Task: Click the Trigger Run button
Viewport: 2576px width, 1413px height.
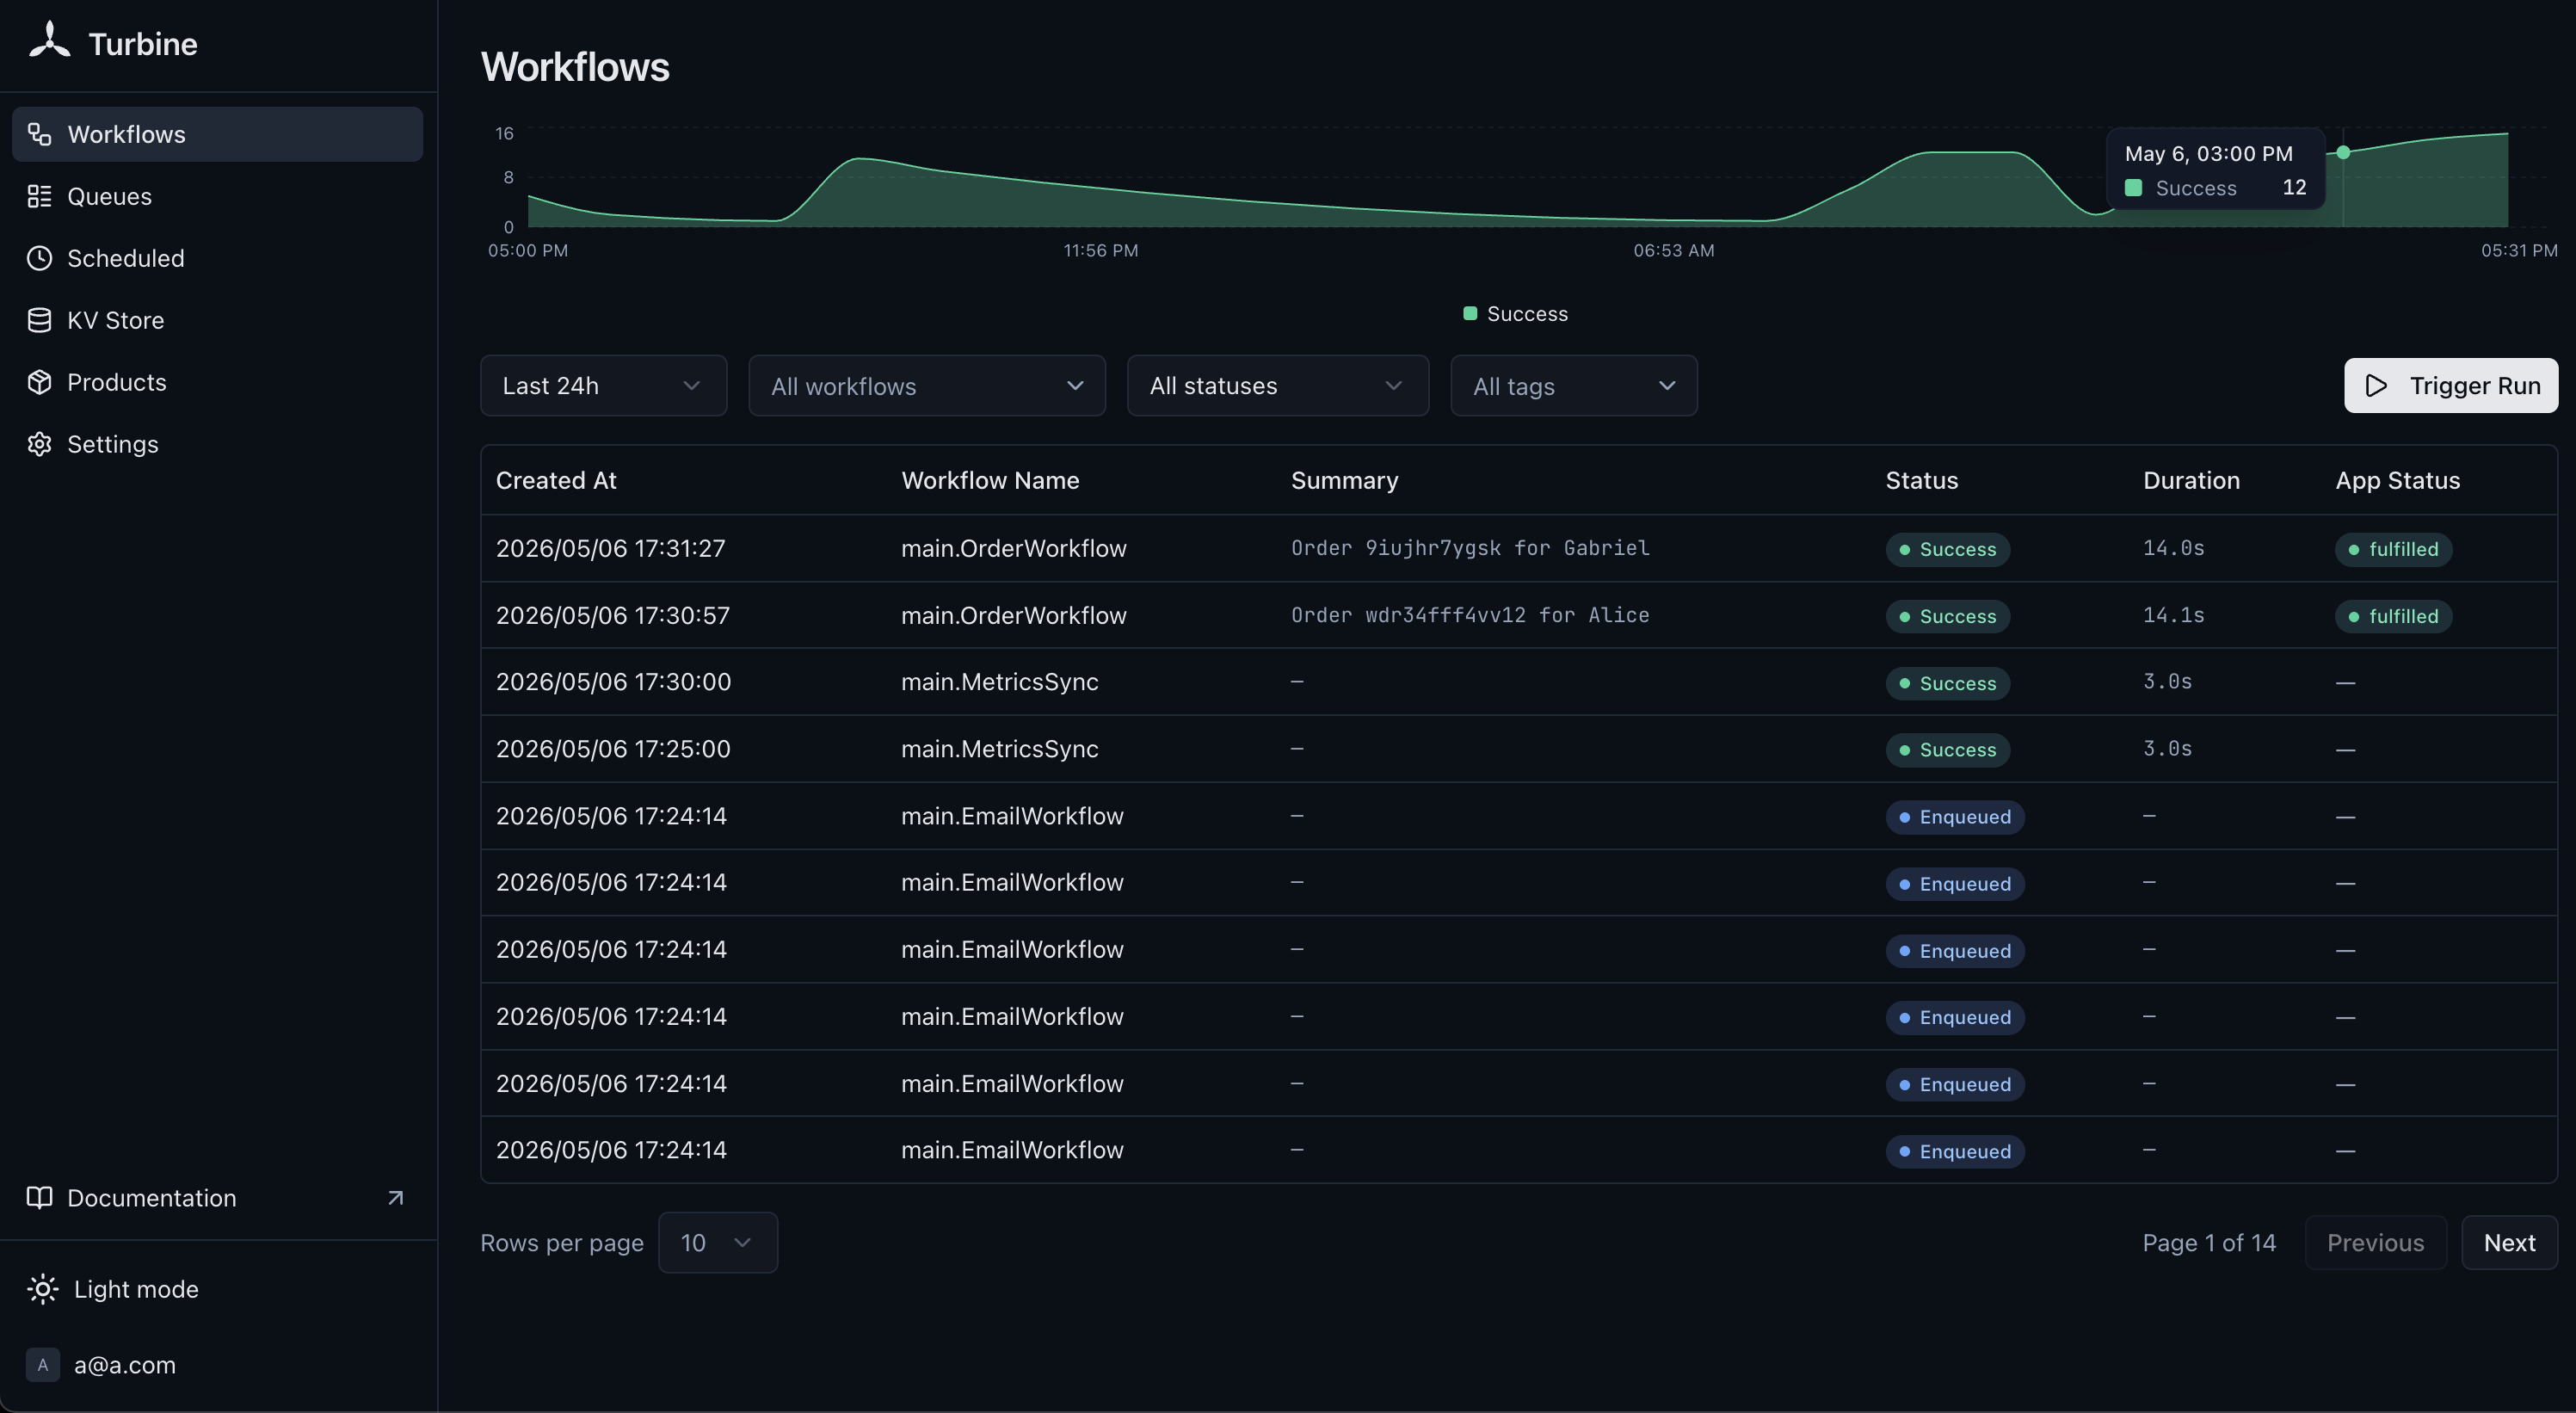Action: click(x=2451, y=386)
